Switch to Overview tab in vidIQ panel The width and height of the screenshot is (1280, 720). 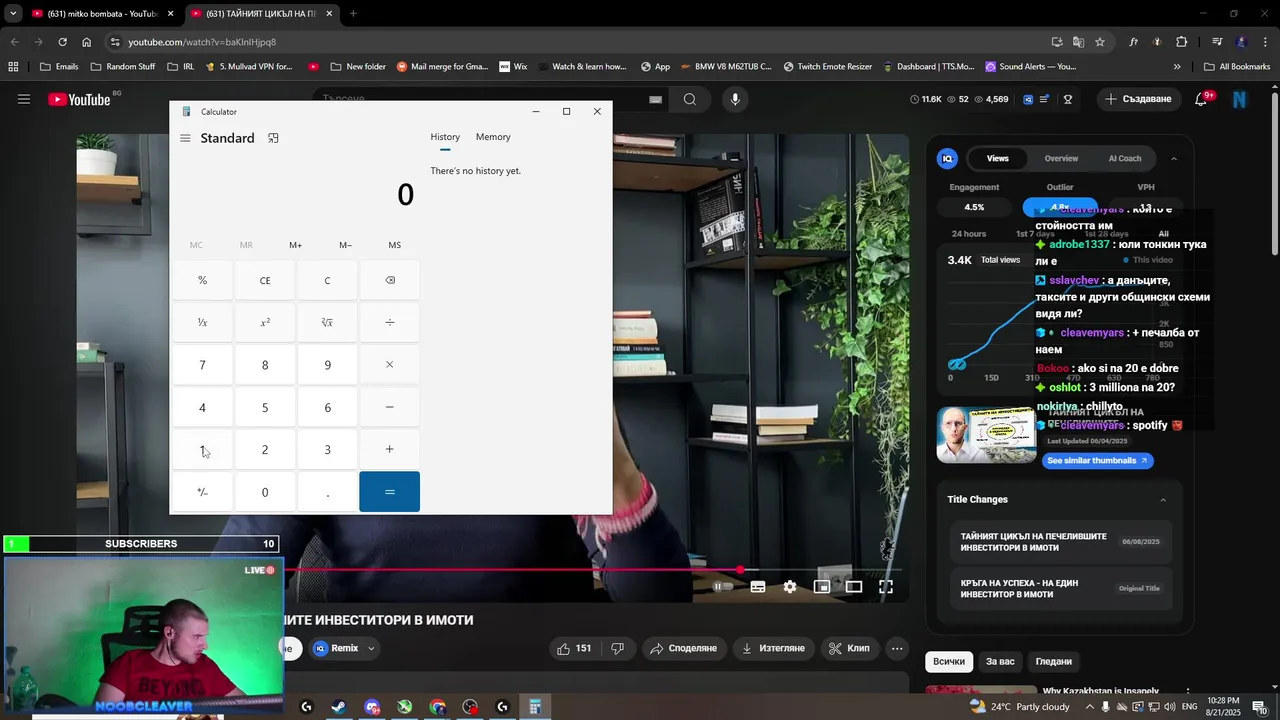1061,158
